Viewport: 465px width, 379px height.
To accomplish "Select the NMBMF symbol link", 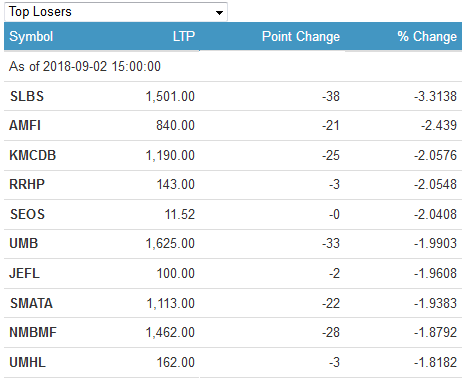I will click(33, 332).
